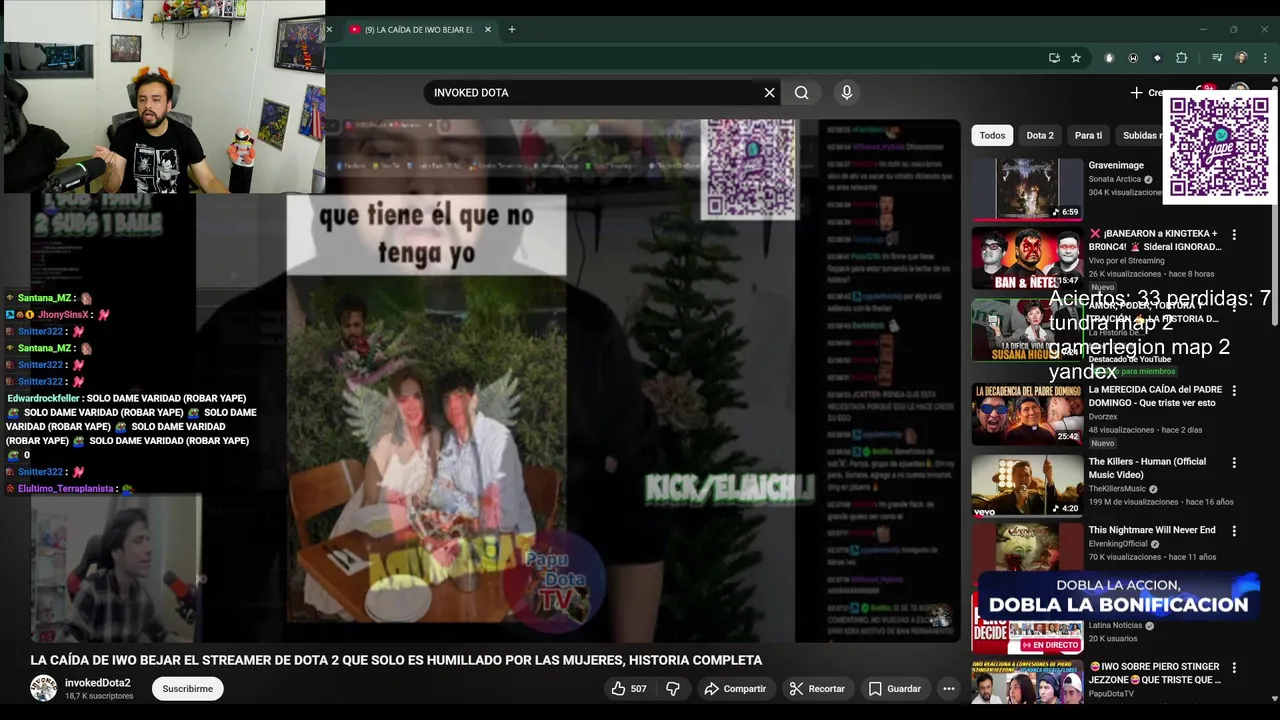This screenshot has height=720, width=1280.
Task: Open This Nightmare Will Never End title
Action: pos(1152,530)
